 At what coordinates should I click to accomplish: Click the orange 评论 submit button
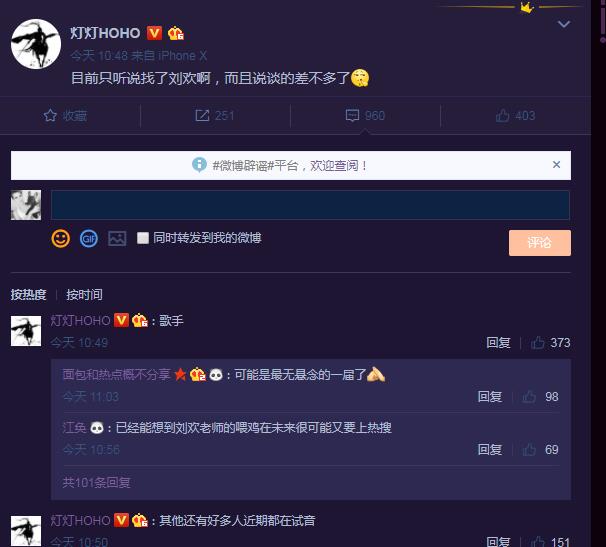click(x=540, y=243)
